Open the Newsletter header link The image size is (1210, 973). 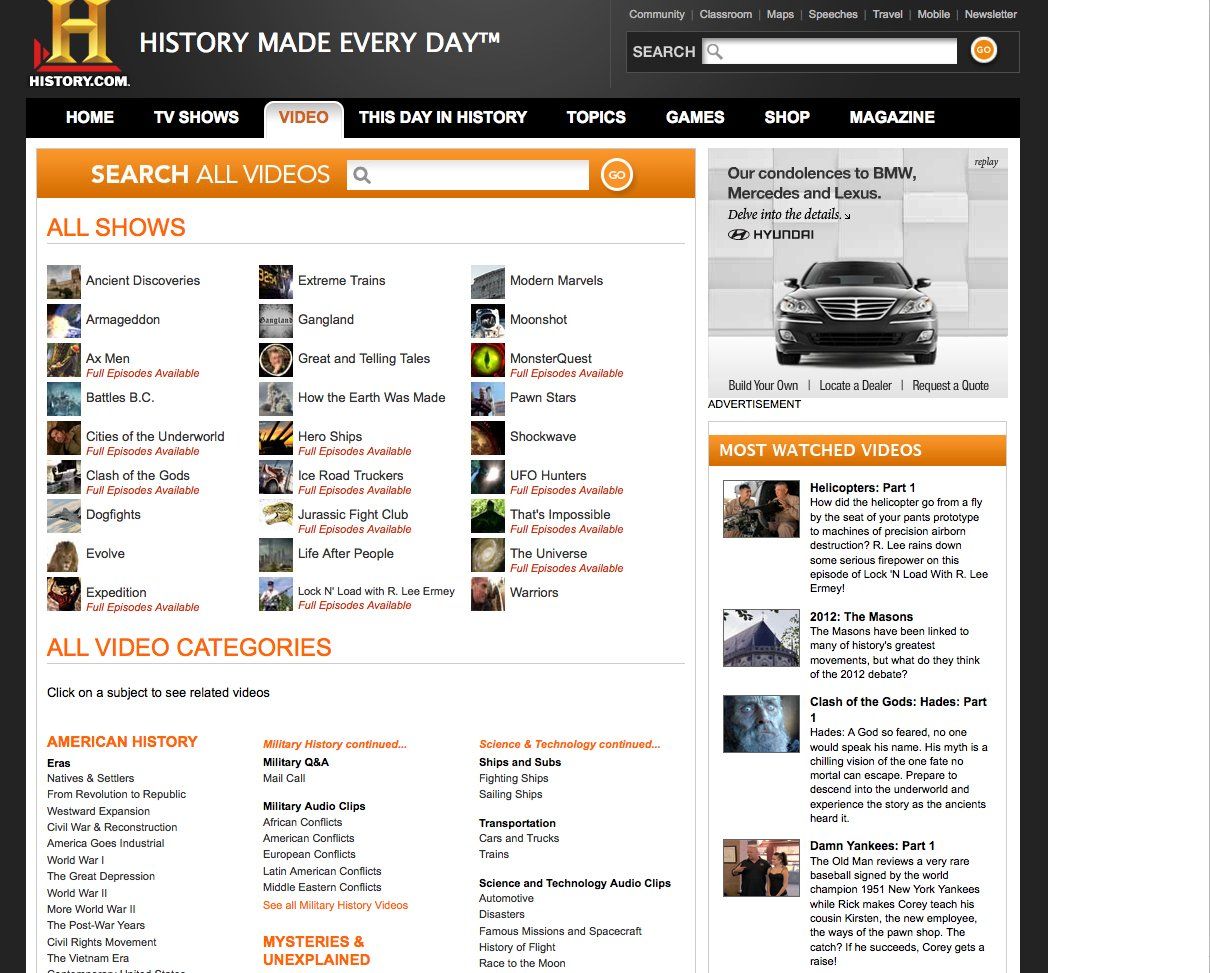pos(991,14)
